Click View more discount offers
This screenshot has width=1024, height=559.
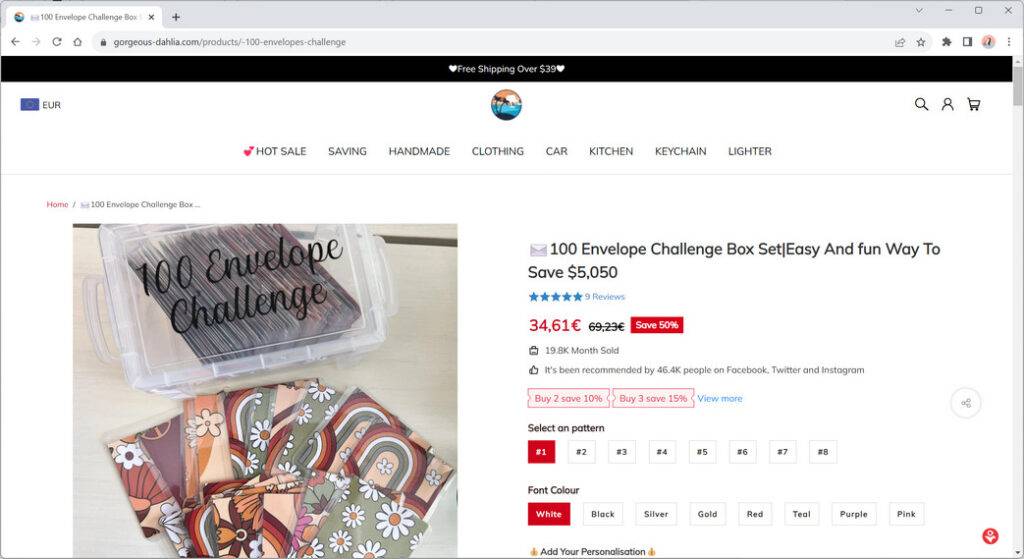(x=719, y=398)
